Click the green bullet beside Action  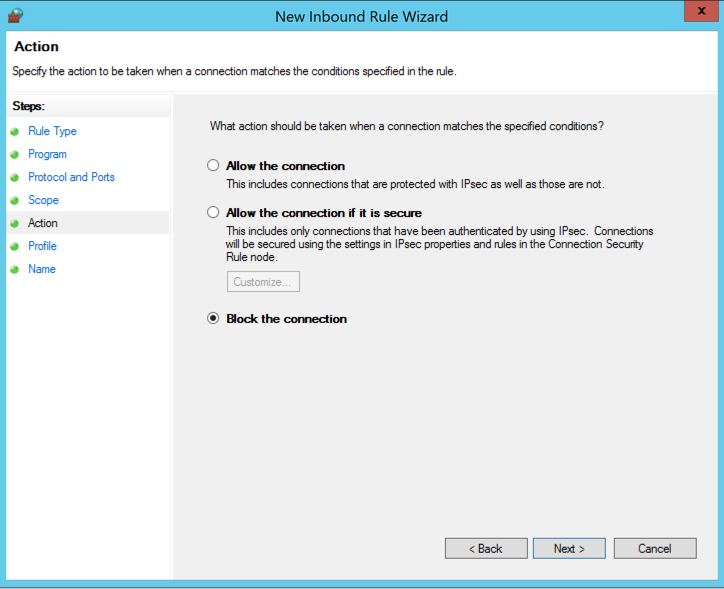coord(15,223)
